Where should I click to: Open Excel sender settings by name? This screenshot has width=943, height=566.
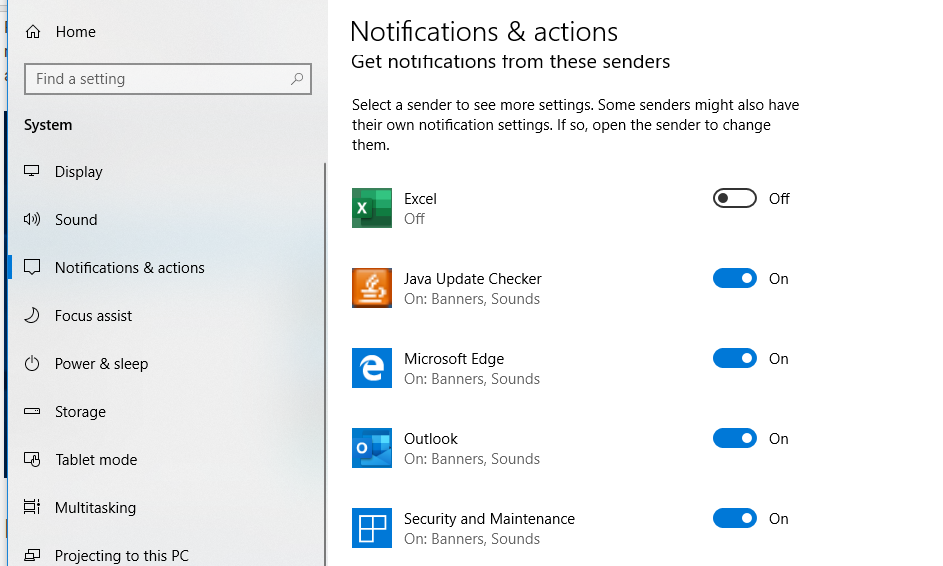[420, 198]
